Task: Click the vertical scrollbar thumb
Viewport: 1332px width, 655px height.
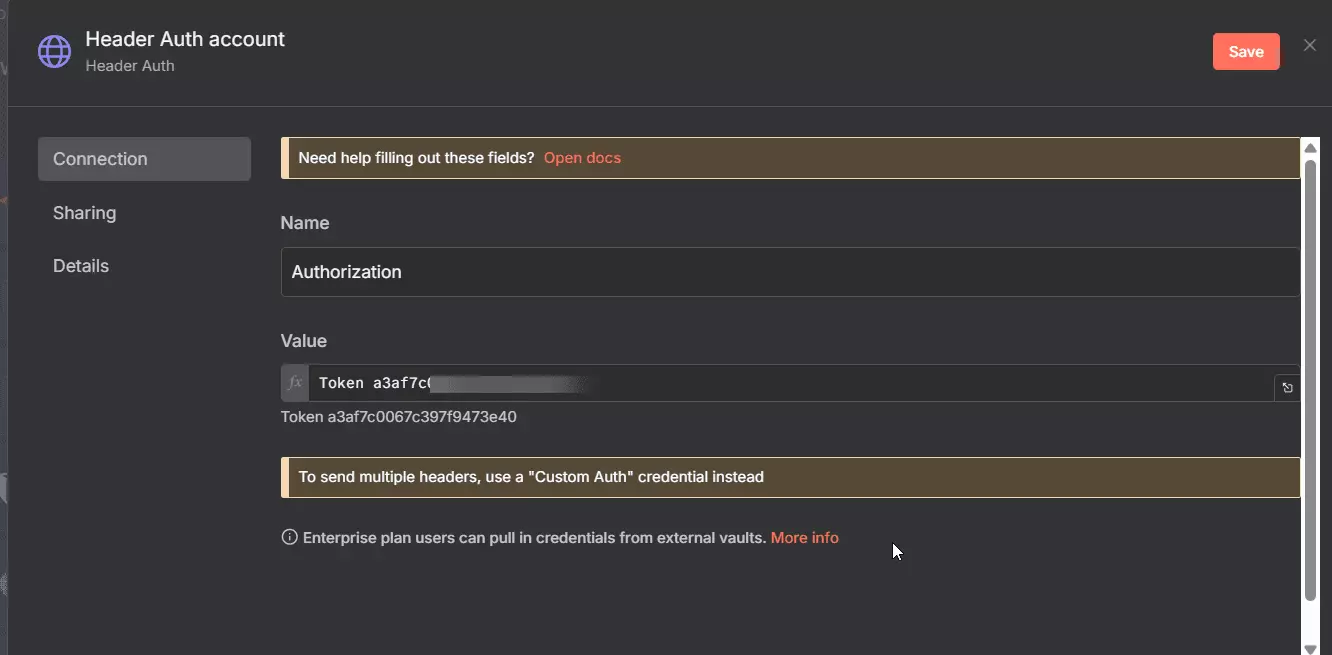Action: point(1310,380)
